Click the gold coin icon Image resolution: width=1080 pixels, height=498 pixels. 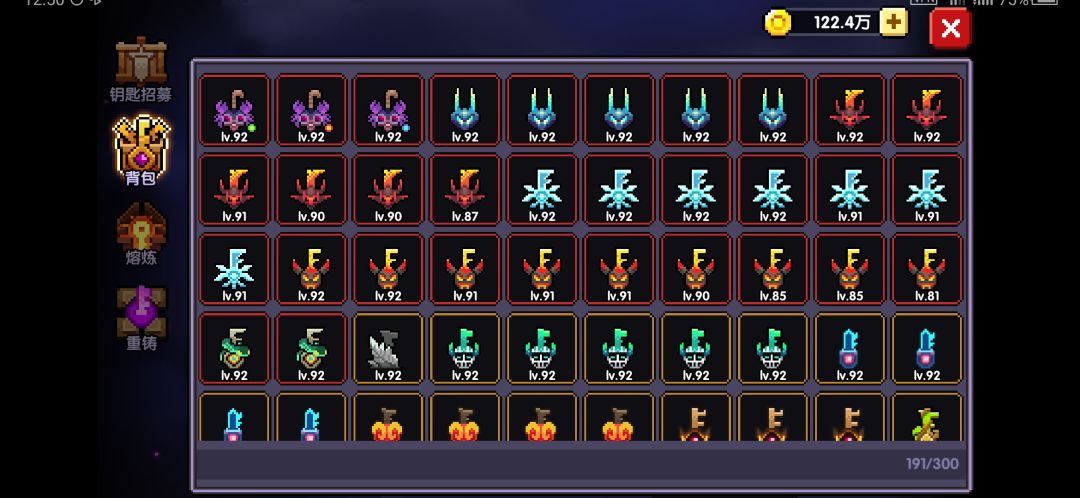(778, 23)
